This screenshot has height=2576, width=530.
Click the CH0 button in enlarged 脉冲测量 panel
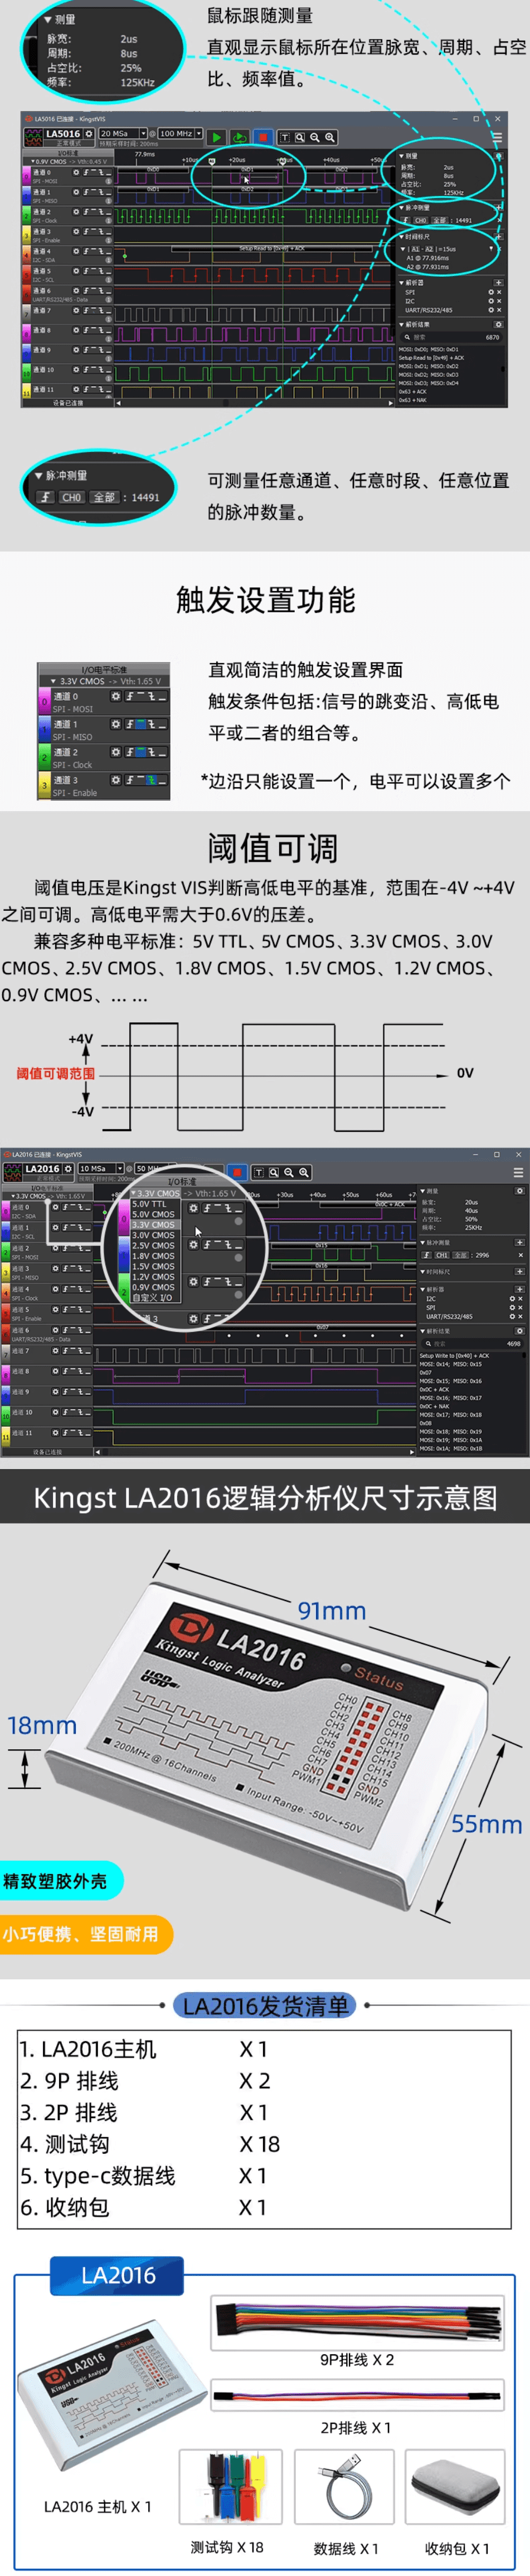[71, 497]
